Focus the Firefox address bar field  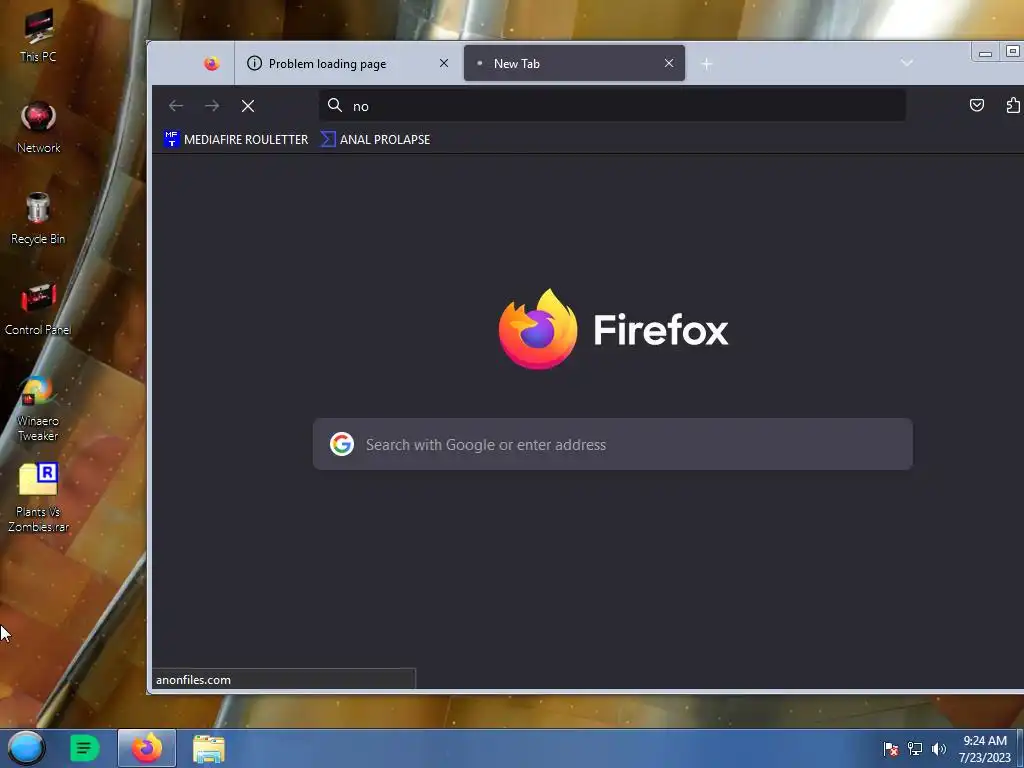coord(613,106)
